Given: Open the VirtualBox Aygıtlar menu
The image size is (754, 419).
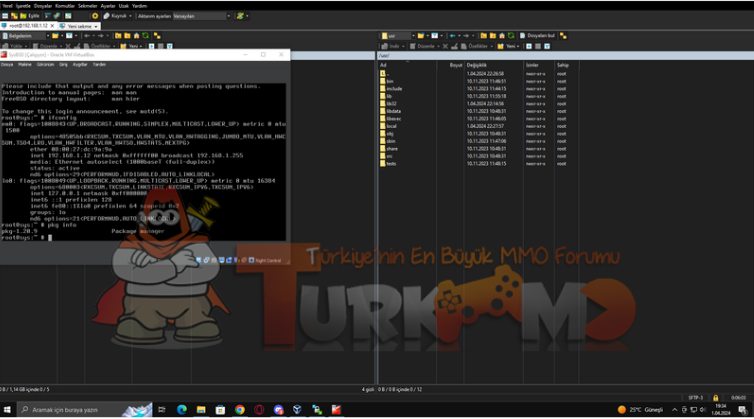Looking at the screenshot, I should click(80, 64).
